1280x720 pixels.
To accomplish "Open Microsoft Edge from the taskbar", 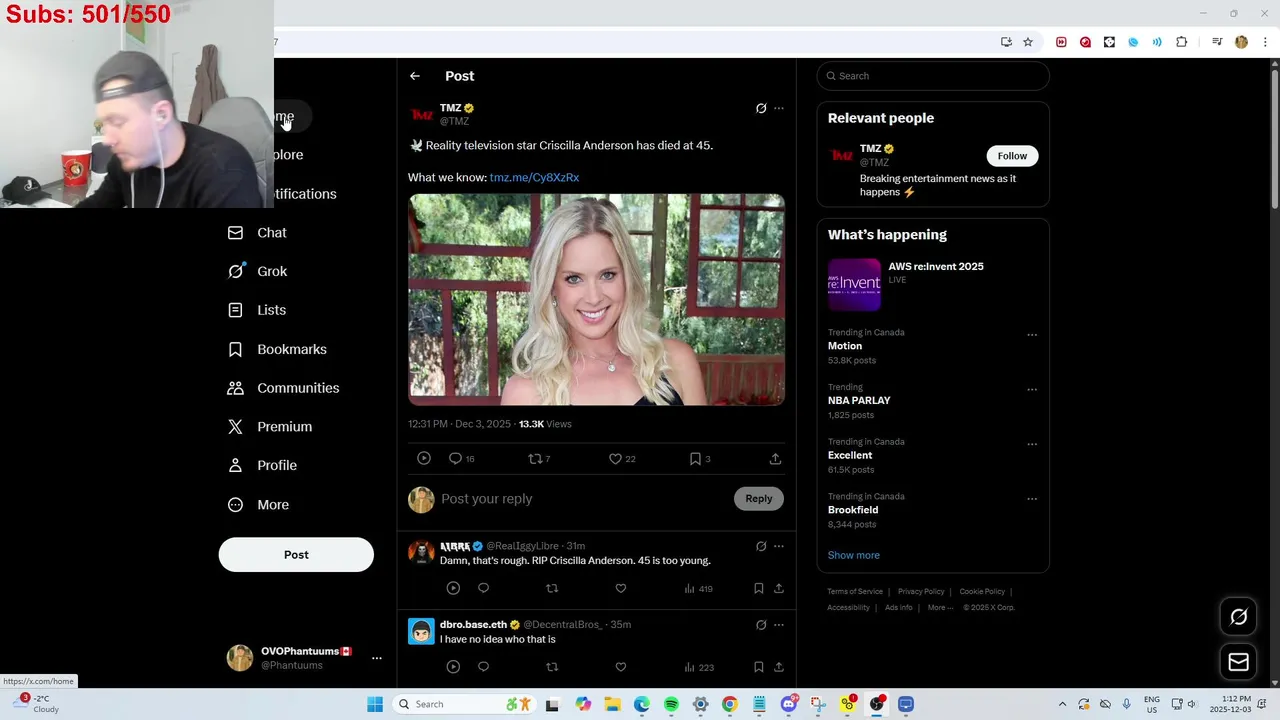I will tap(641, 704).
